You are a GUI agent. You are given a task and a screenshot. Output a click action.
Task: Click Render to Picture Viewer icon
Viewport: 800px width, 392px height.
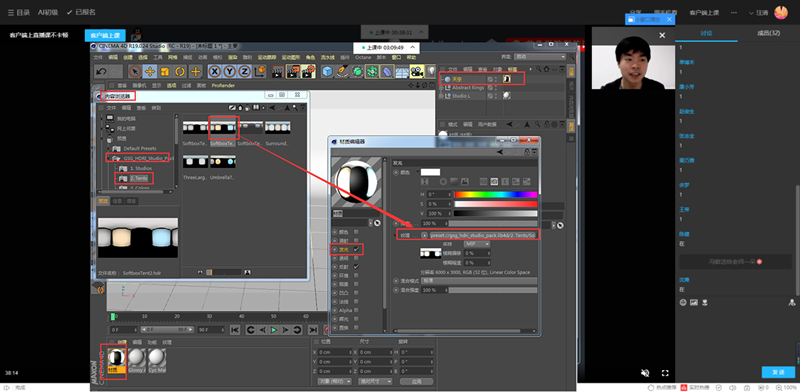(x=293, y=71)
